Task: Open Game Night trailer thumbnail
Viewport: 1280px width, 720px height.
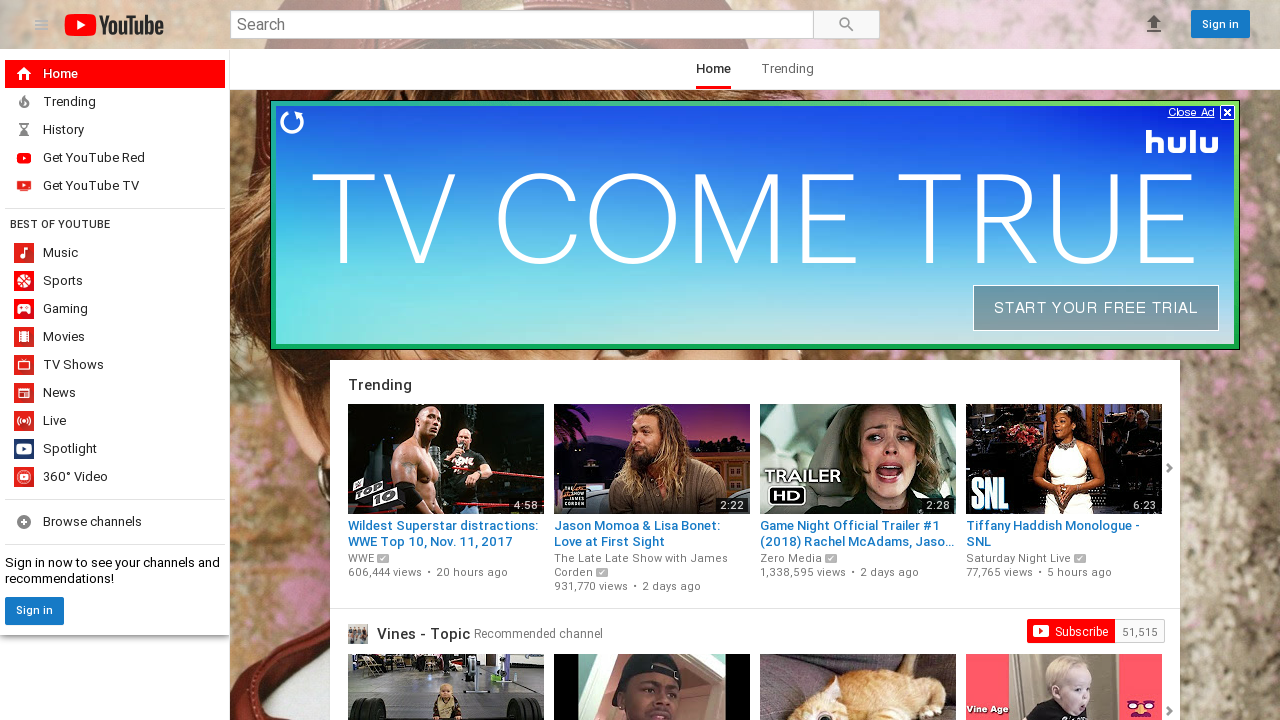Action: tap(858, 459)
